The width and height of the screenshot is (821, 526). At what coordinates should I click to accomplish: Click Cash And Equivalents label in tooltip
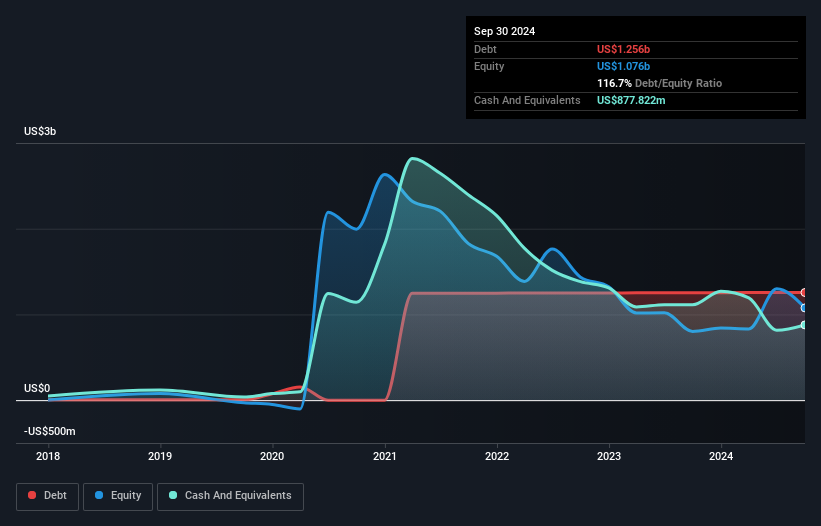tap(527, 100)
